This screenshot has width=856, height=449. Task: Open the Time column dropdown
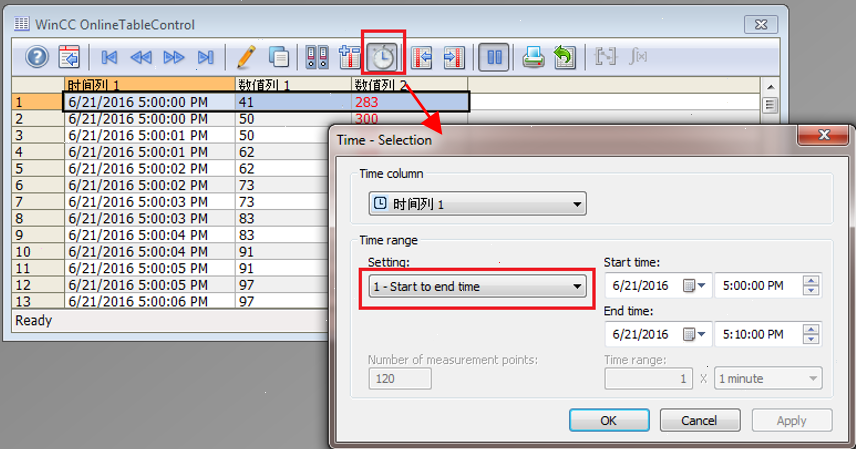(x=478, y=204)
